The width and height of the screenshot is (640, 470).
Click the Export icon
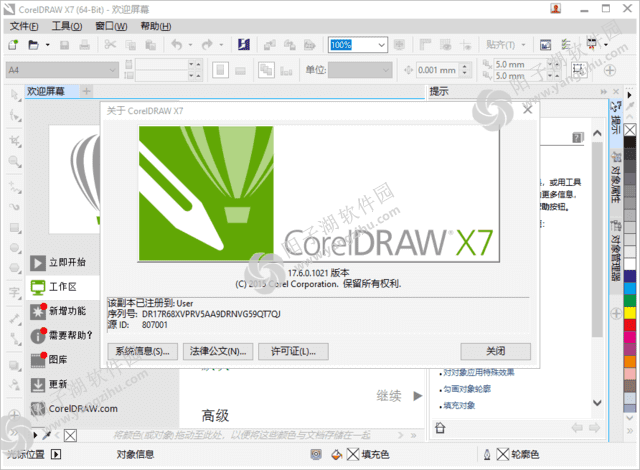[x=290, y=44]
